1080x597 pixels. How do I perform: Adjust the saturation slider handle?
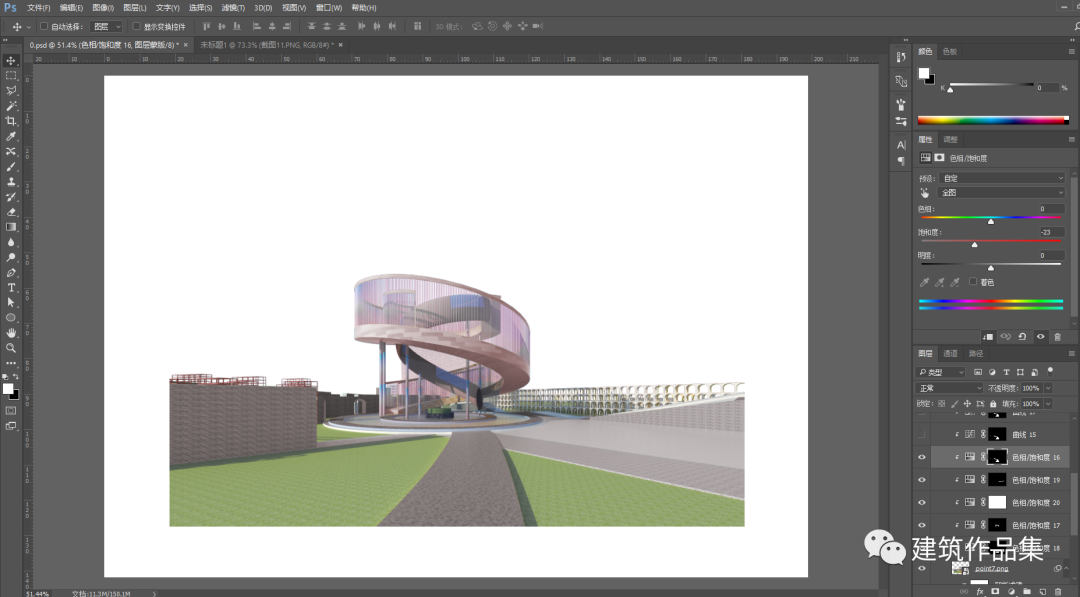point(974,244)
